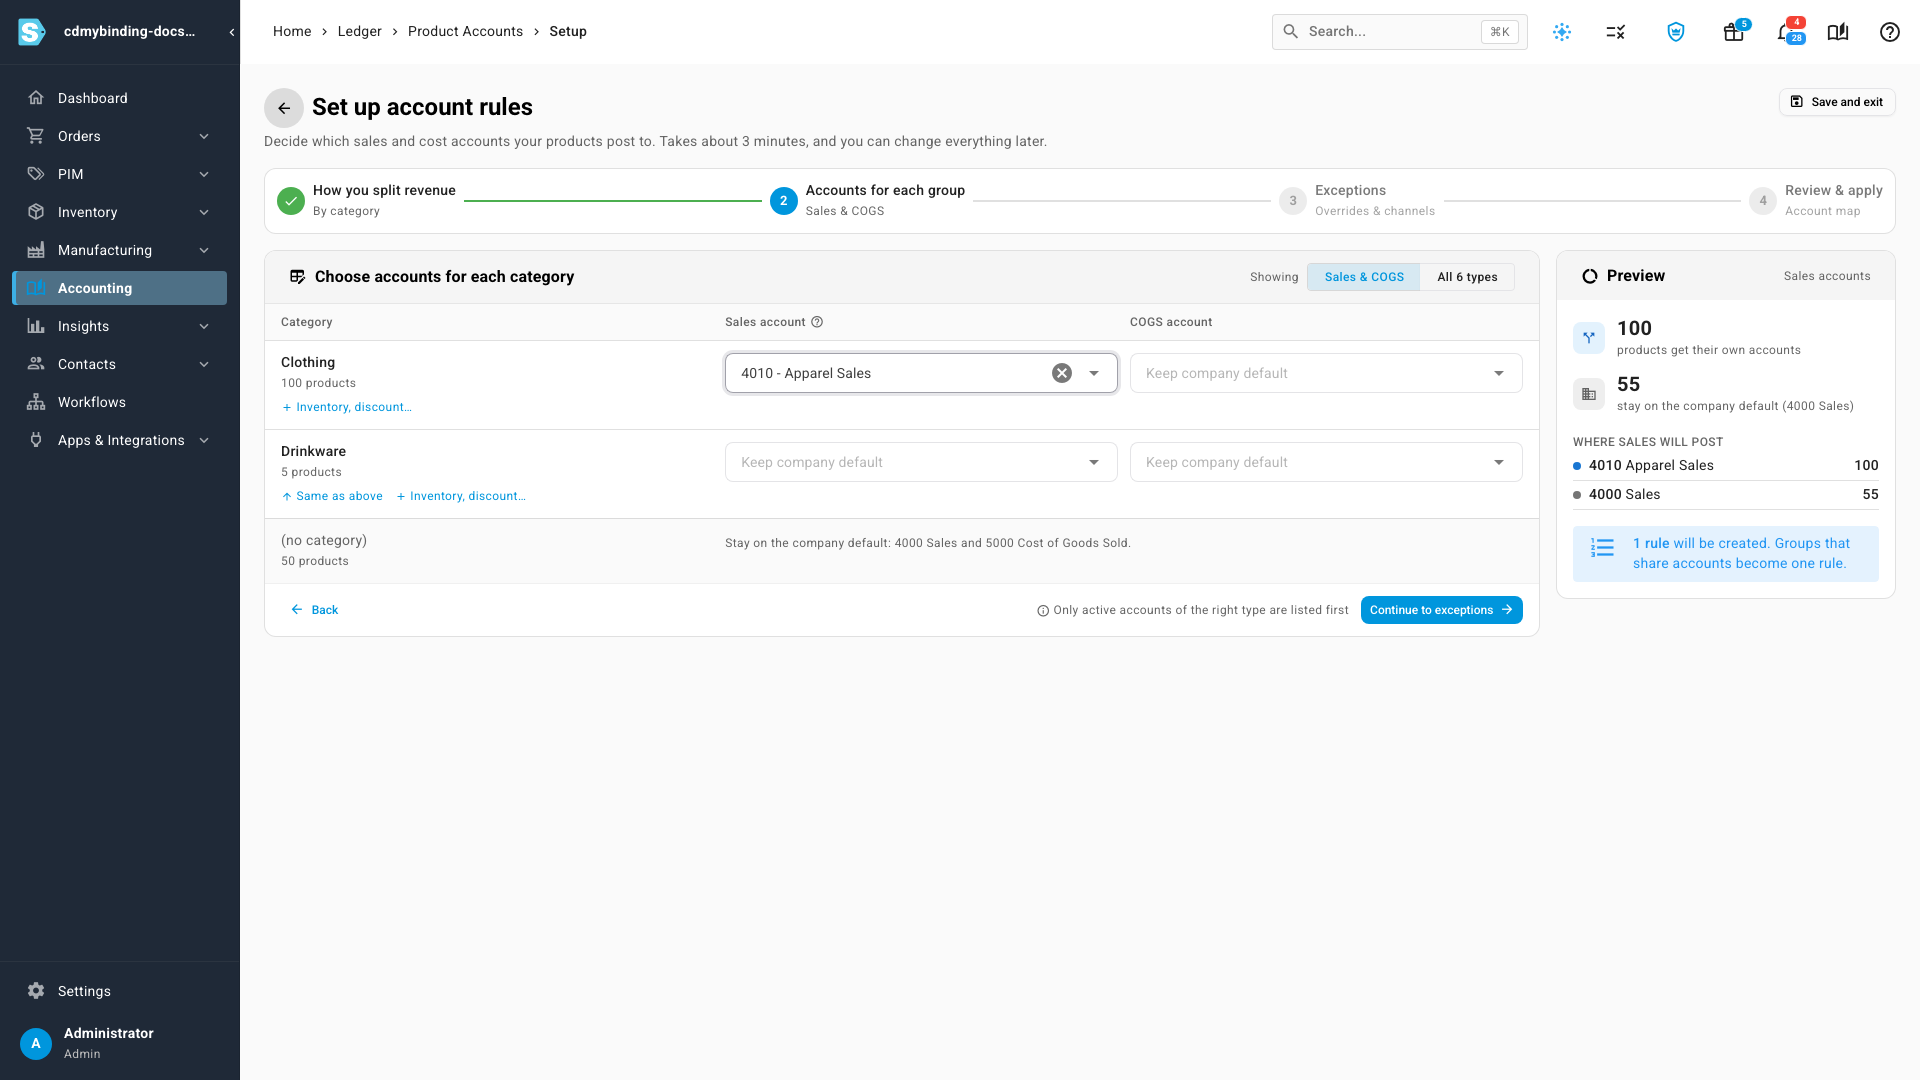Expand the Orders menu chevron
Viewport: 1920px width, 1080px height.
tap(204, 136)
